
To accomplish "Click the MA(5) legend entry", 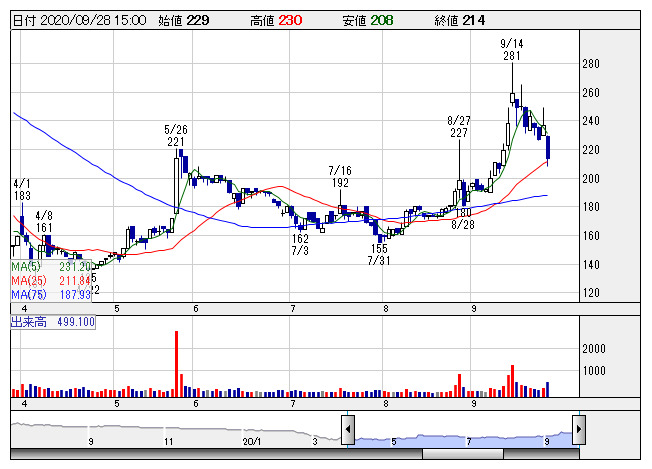I will tap(51, 267).
